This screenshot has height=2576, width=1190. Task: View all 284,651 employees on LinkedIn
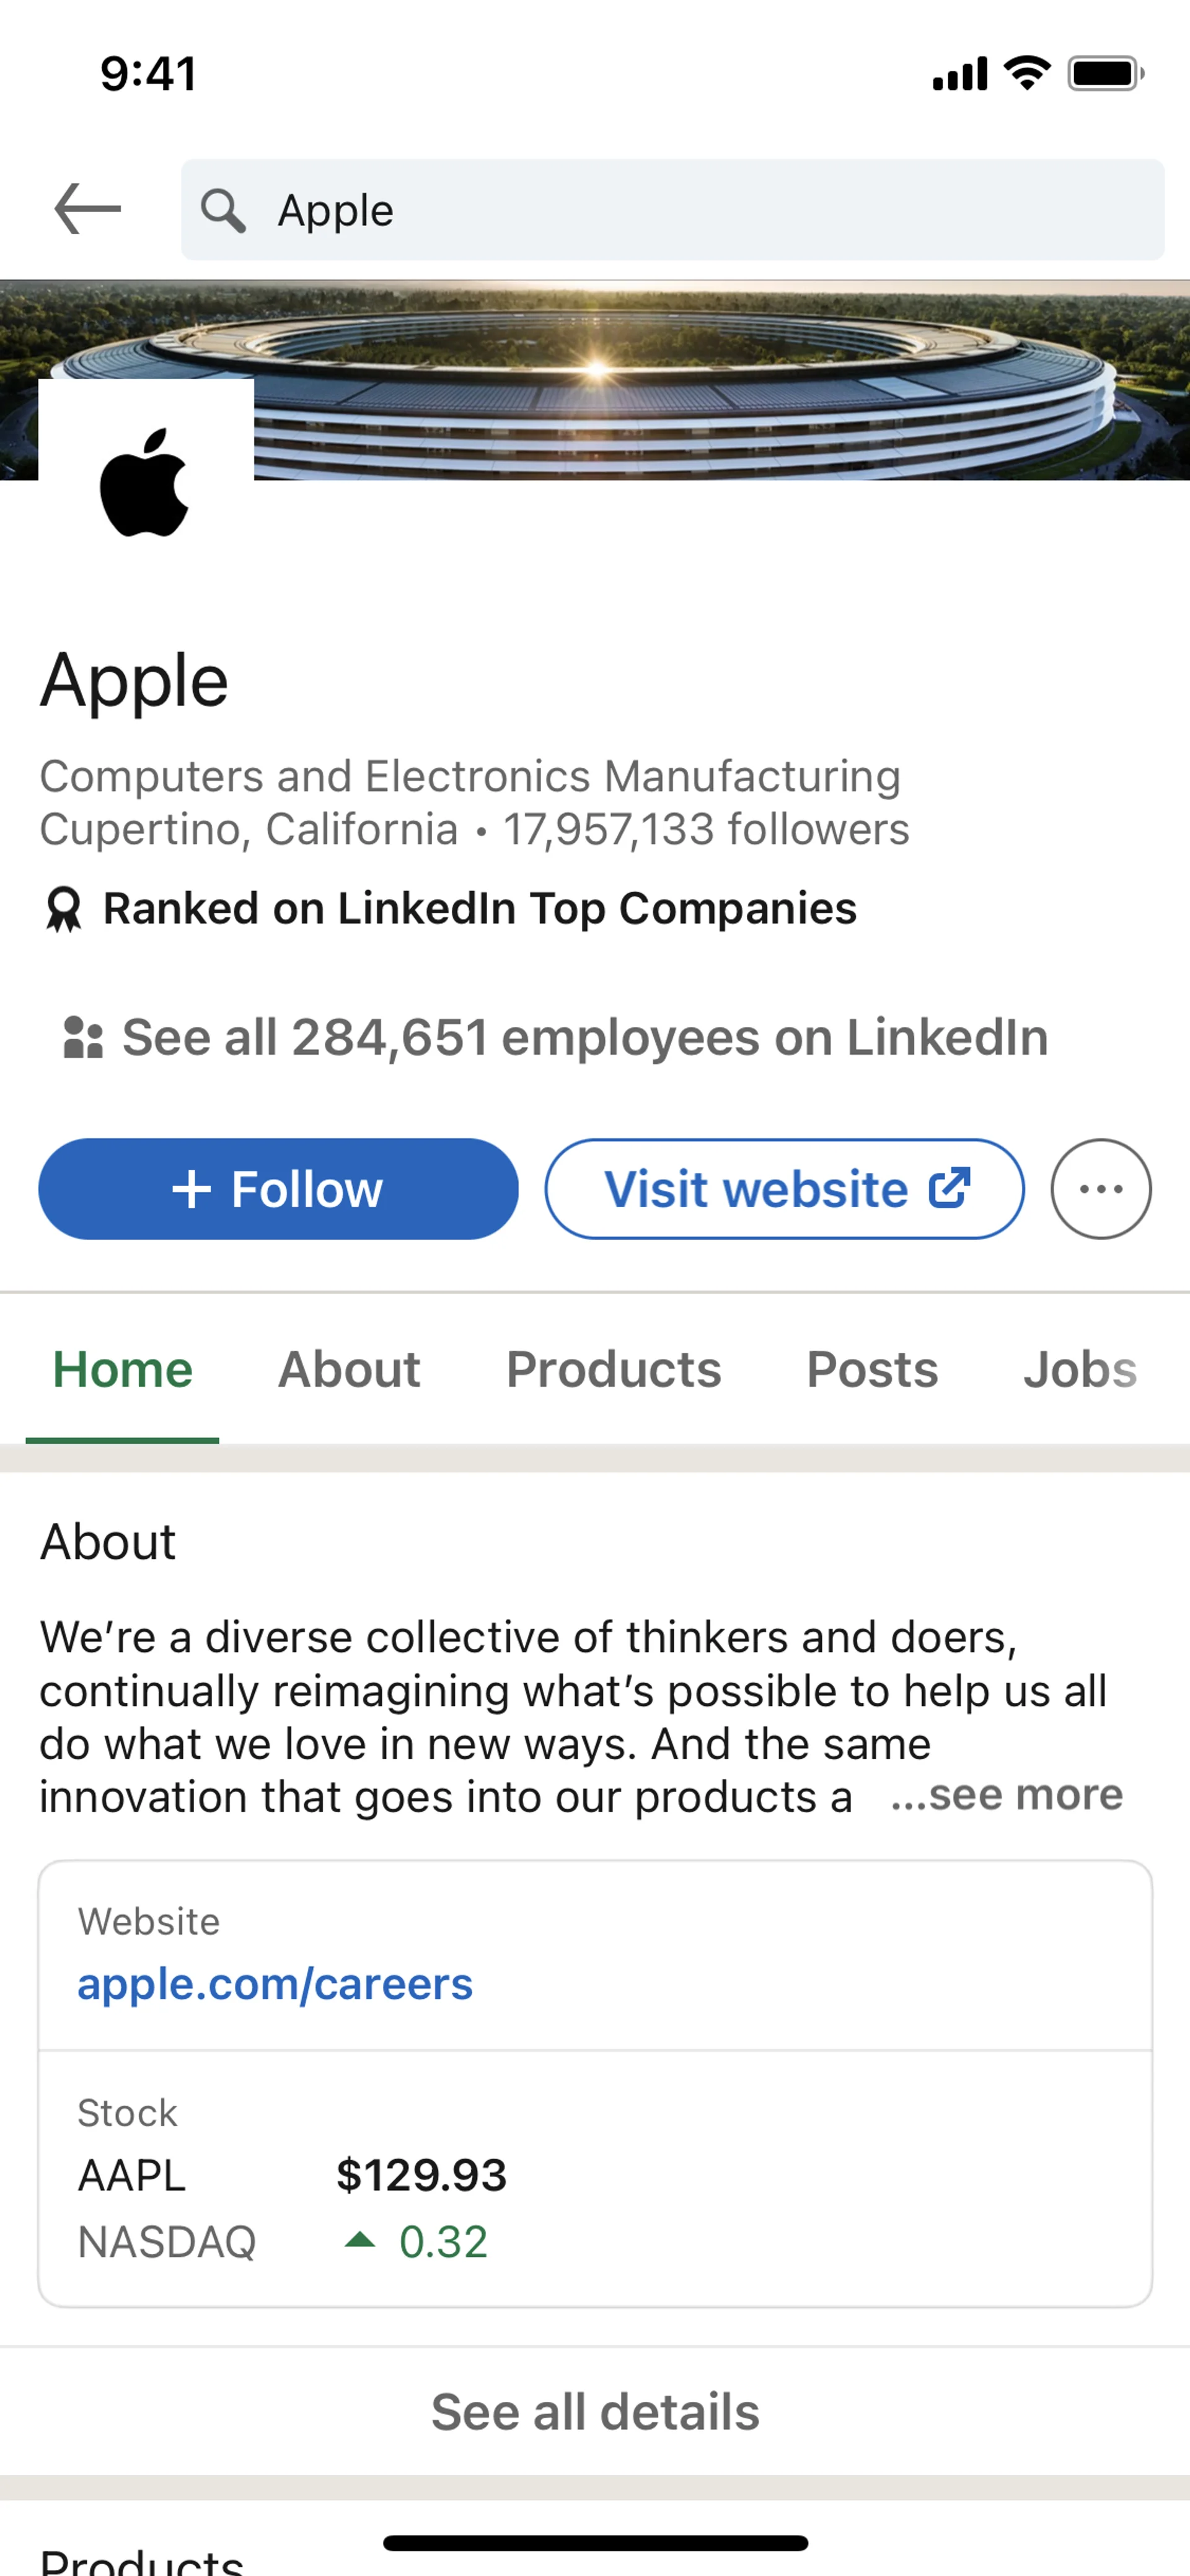[x=584, y=1037]
